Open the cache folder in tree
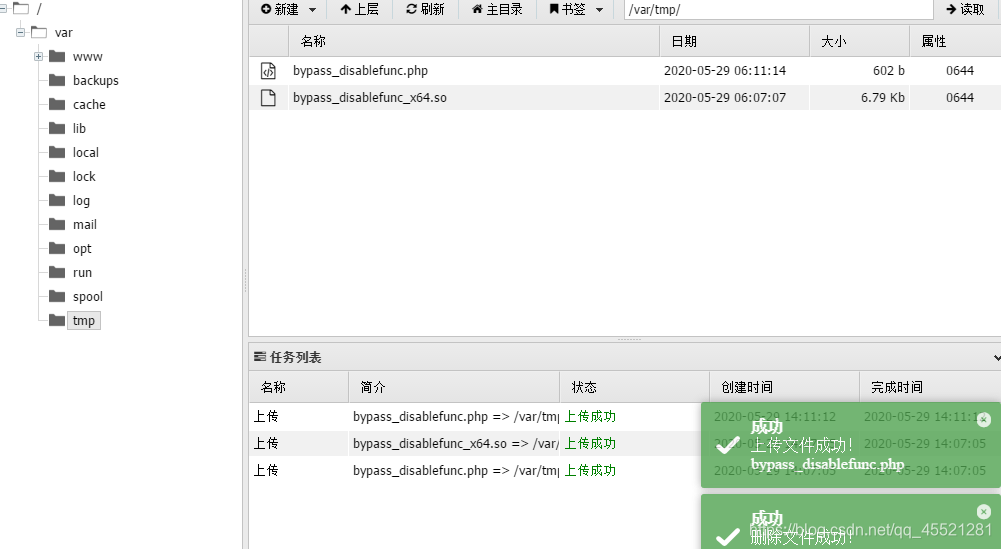1001x549 pixels. click(89, 105)
